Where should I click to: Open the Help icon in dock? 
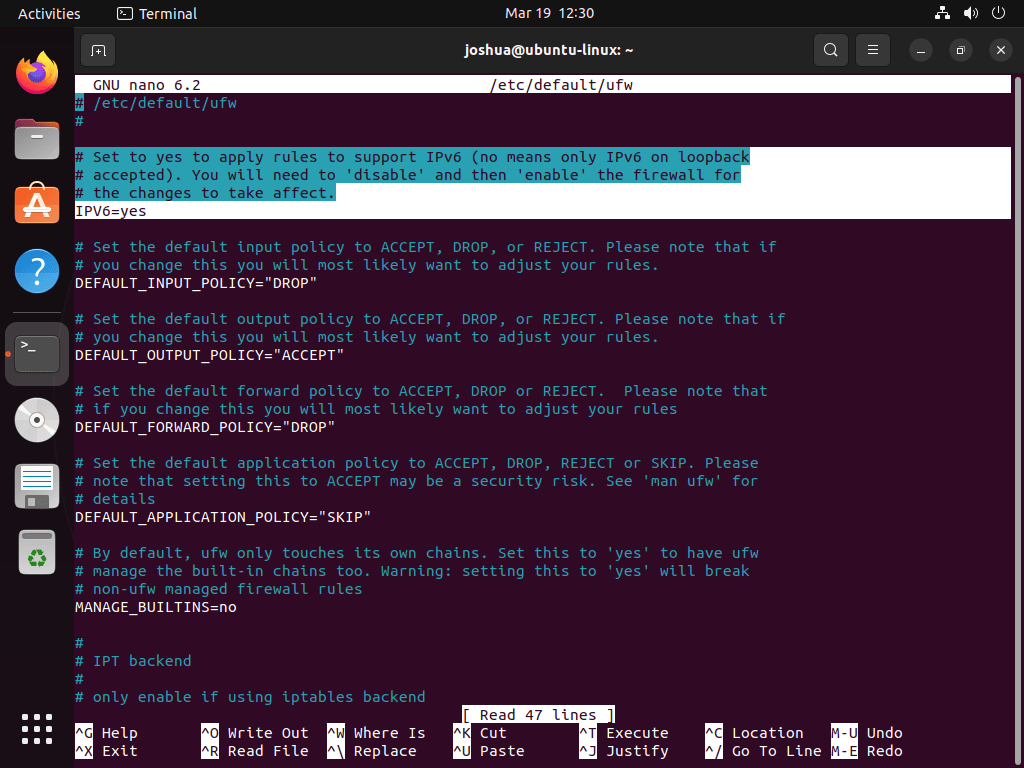tap(37, 271)
